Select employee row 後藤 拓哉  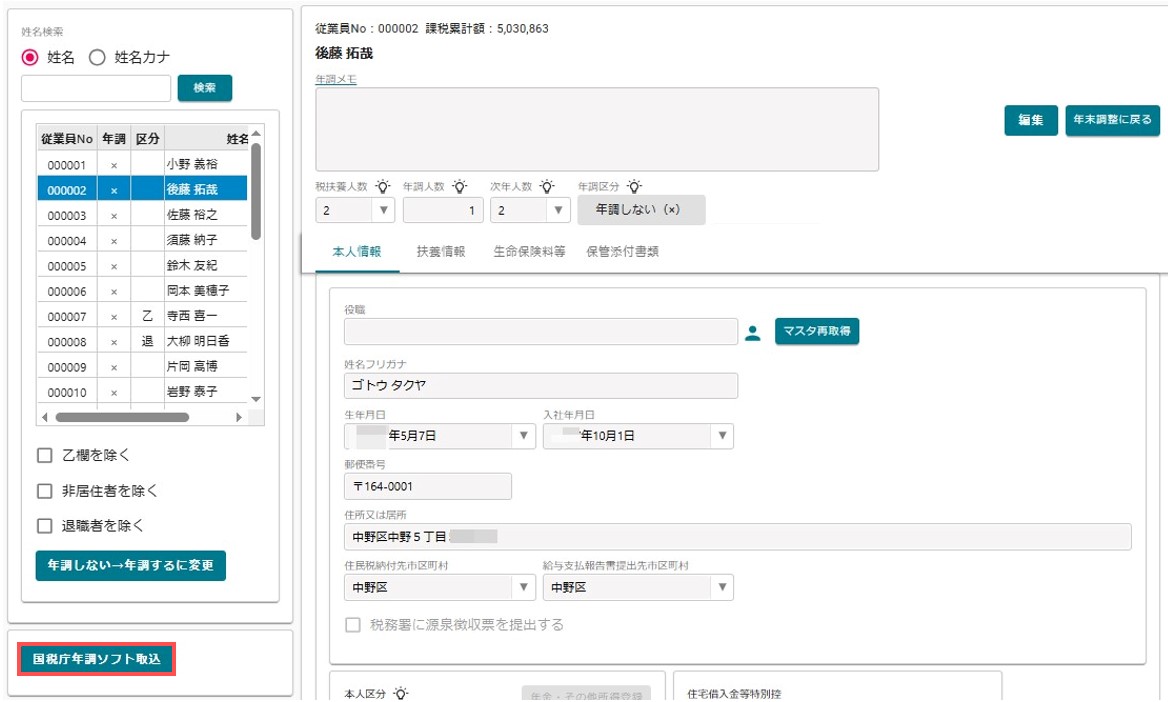pyautogui.click(x=142, y=190)
